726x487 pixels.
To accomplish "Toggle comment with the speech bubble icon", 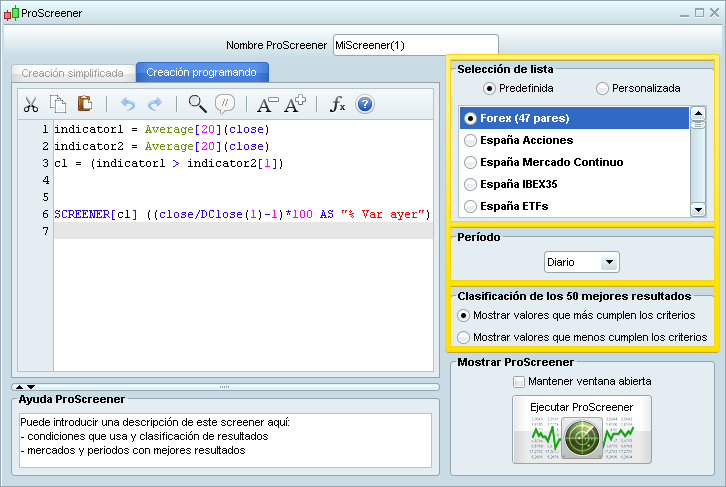I will click(x=225, y=104).
